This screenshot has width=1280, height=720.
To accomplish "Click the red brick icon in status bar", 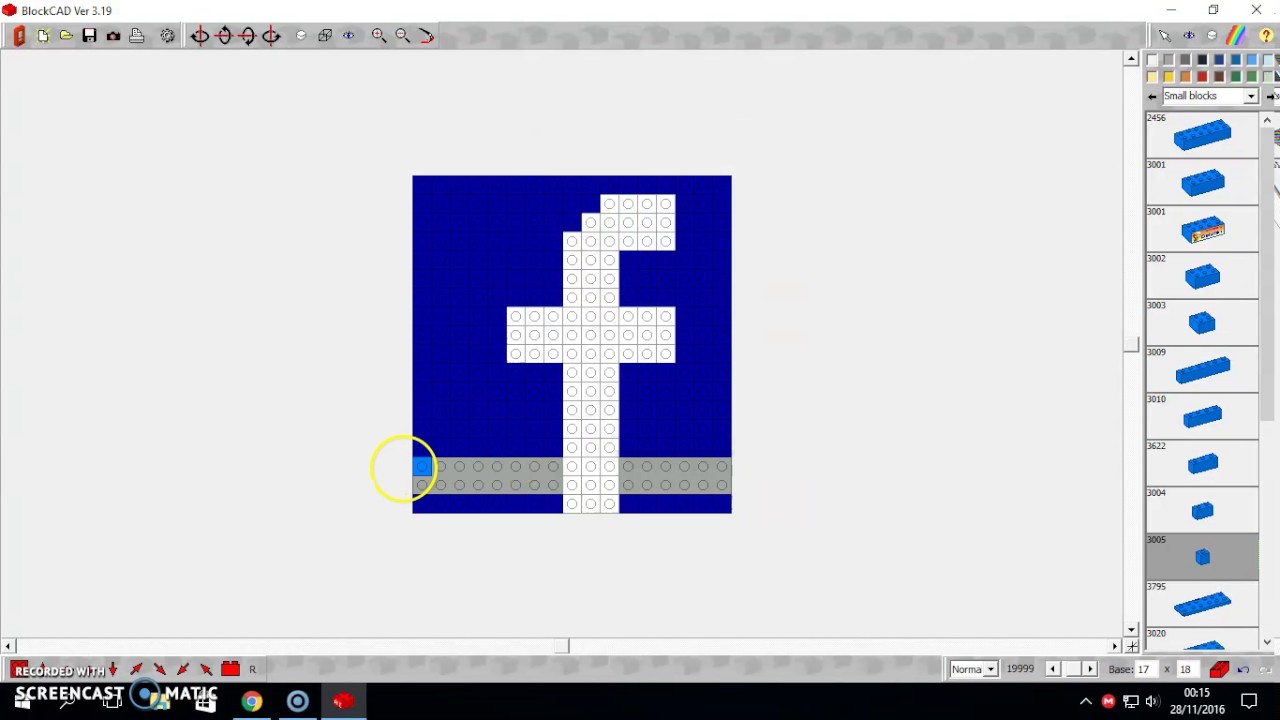I will click(1219, 669).
